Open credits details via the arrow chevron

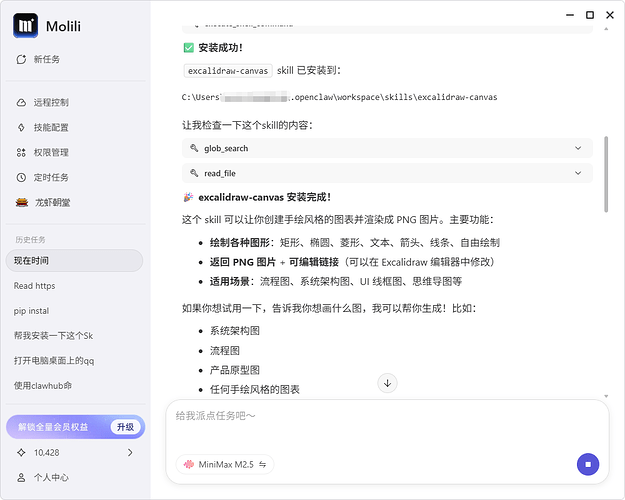[130, 453]
